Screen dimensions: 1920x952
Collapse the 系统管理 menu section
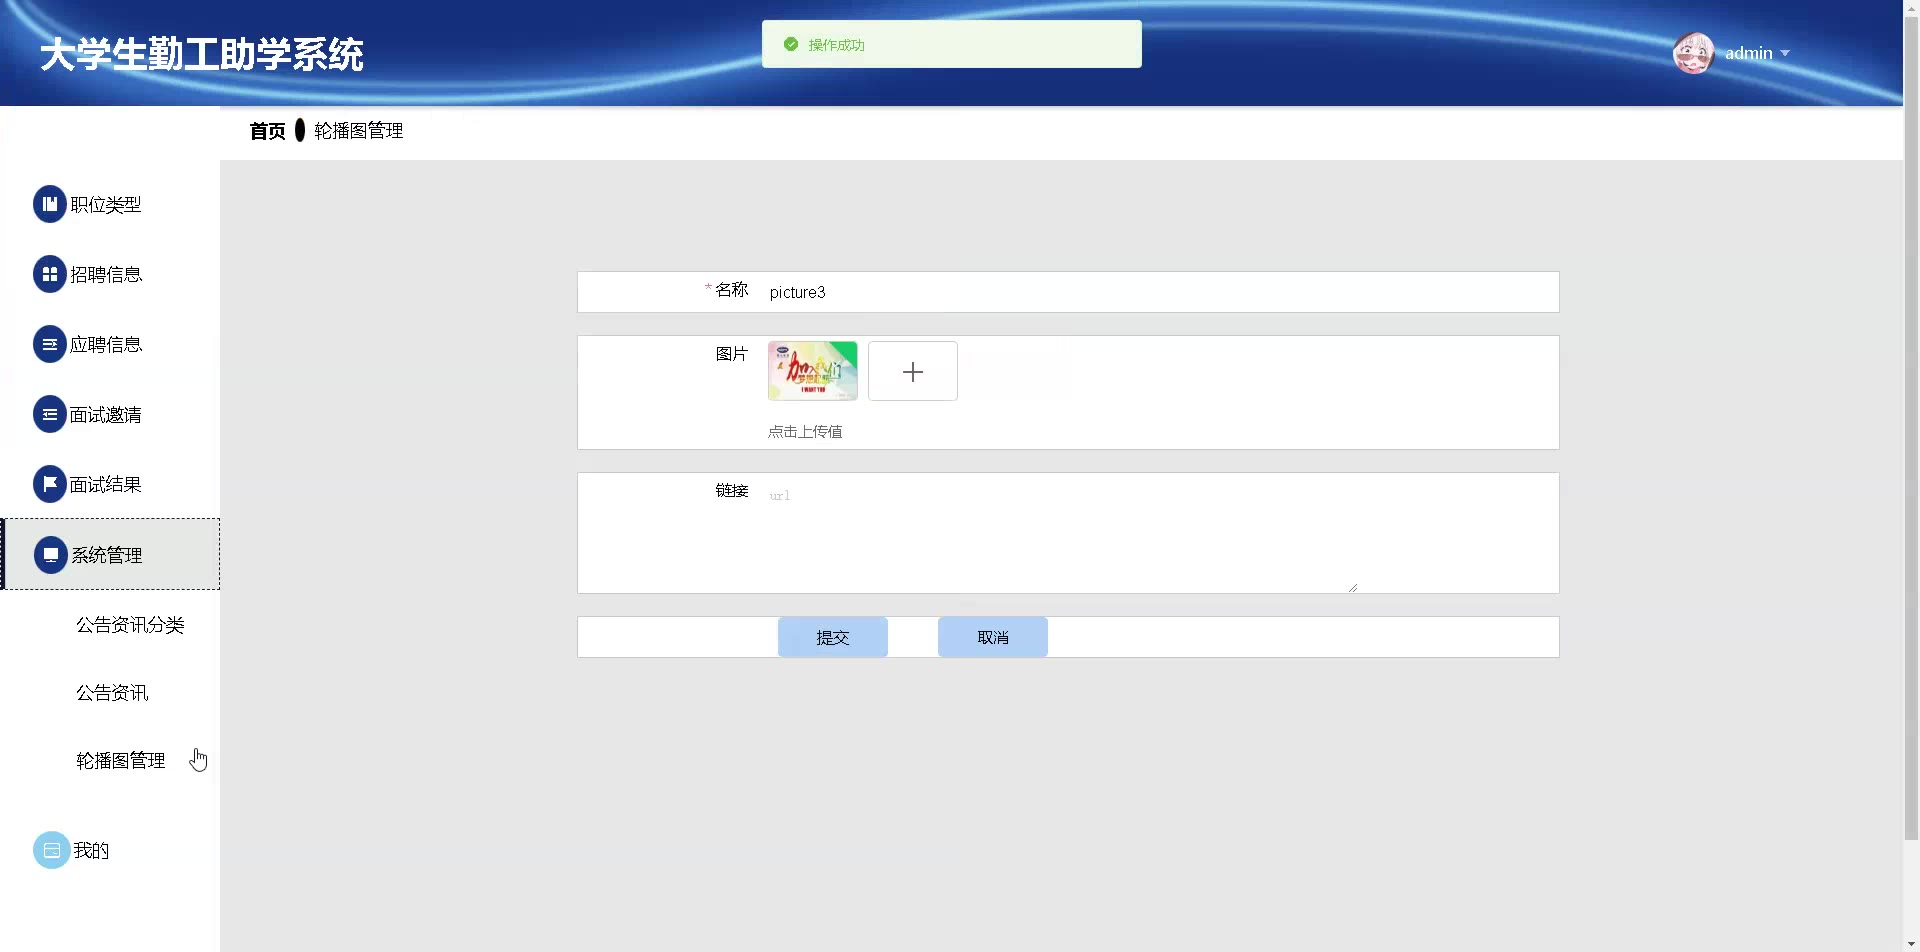(x=111, y=554)
